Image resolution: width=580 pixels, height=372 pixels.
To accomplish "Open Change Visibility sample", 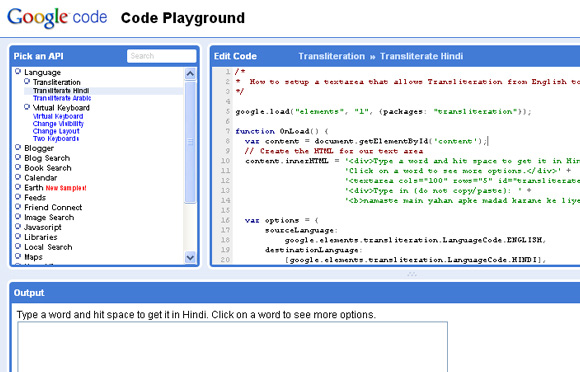I will tap(58, 124).
